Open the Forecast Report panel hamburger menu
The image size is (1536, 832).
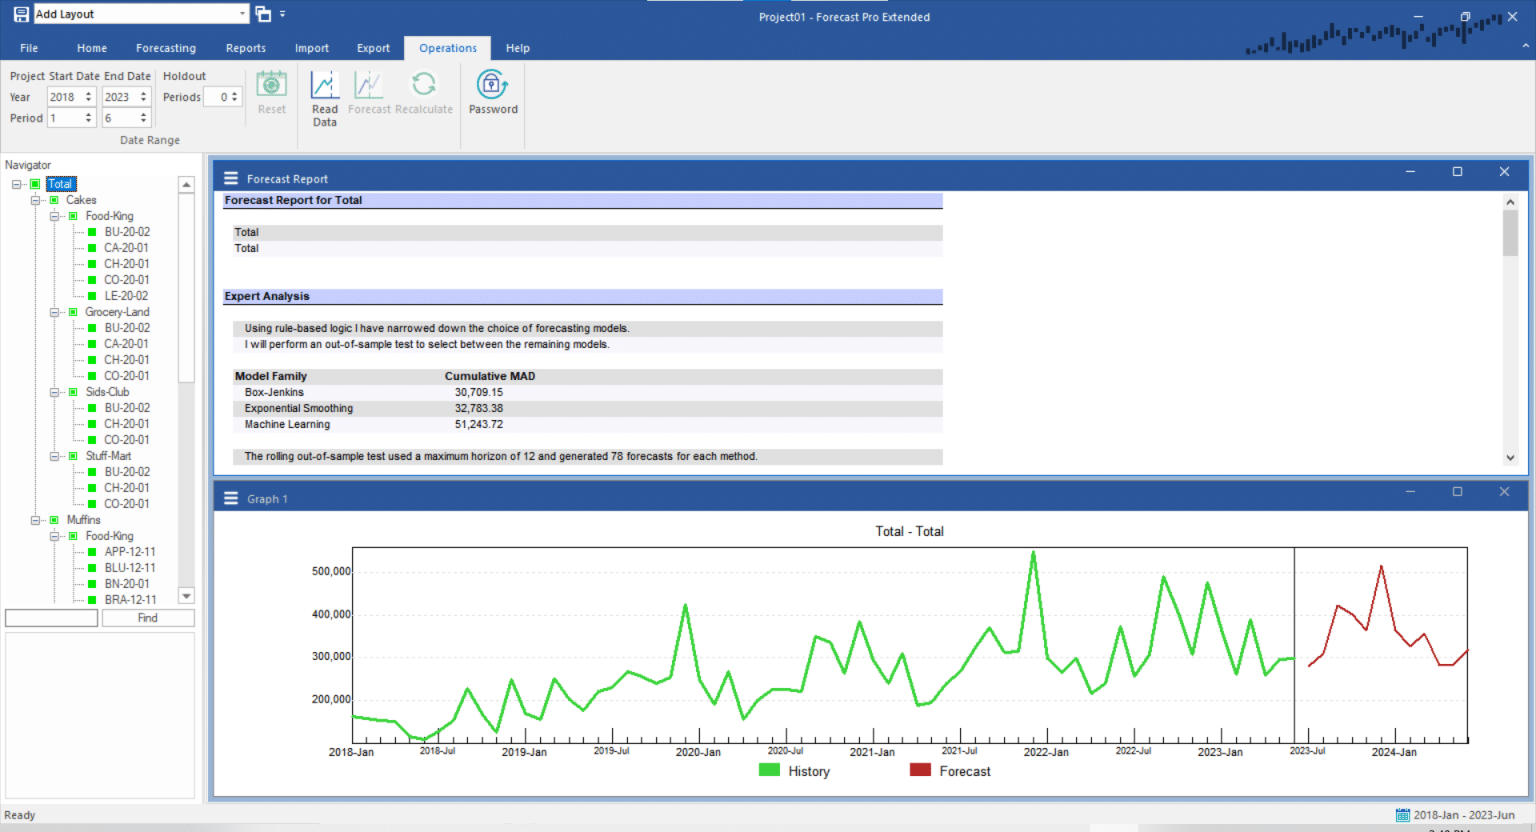point(231,178)
